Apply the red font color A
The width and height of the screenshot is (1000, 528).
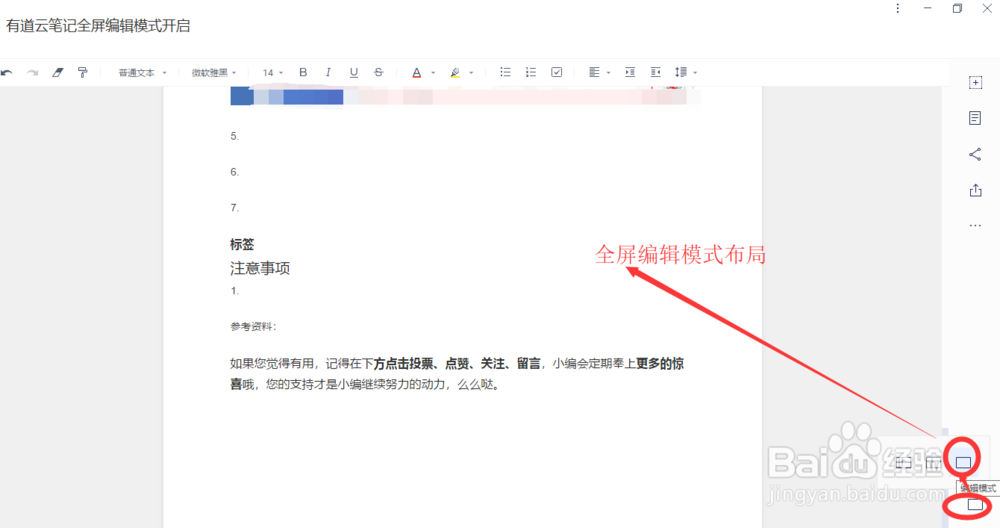click(x=416, y=73)
